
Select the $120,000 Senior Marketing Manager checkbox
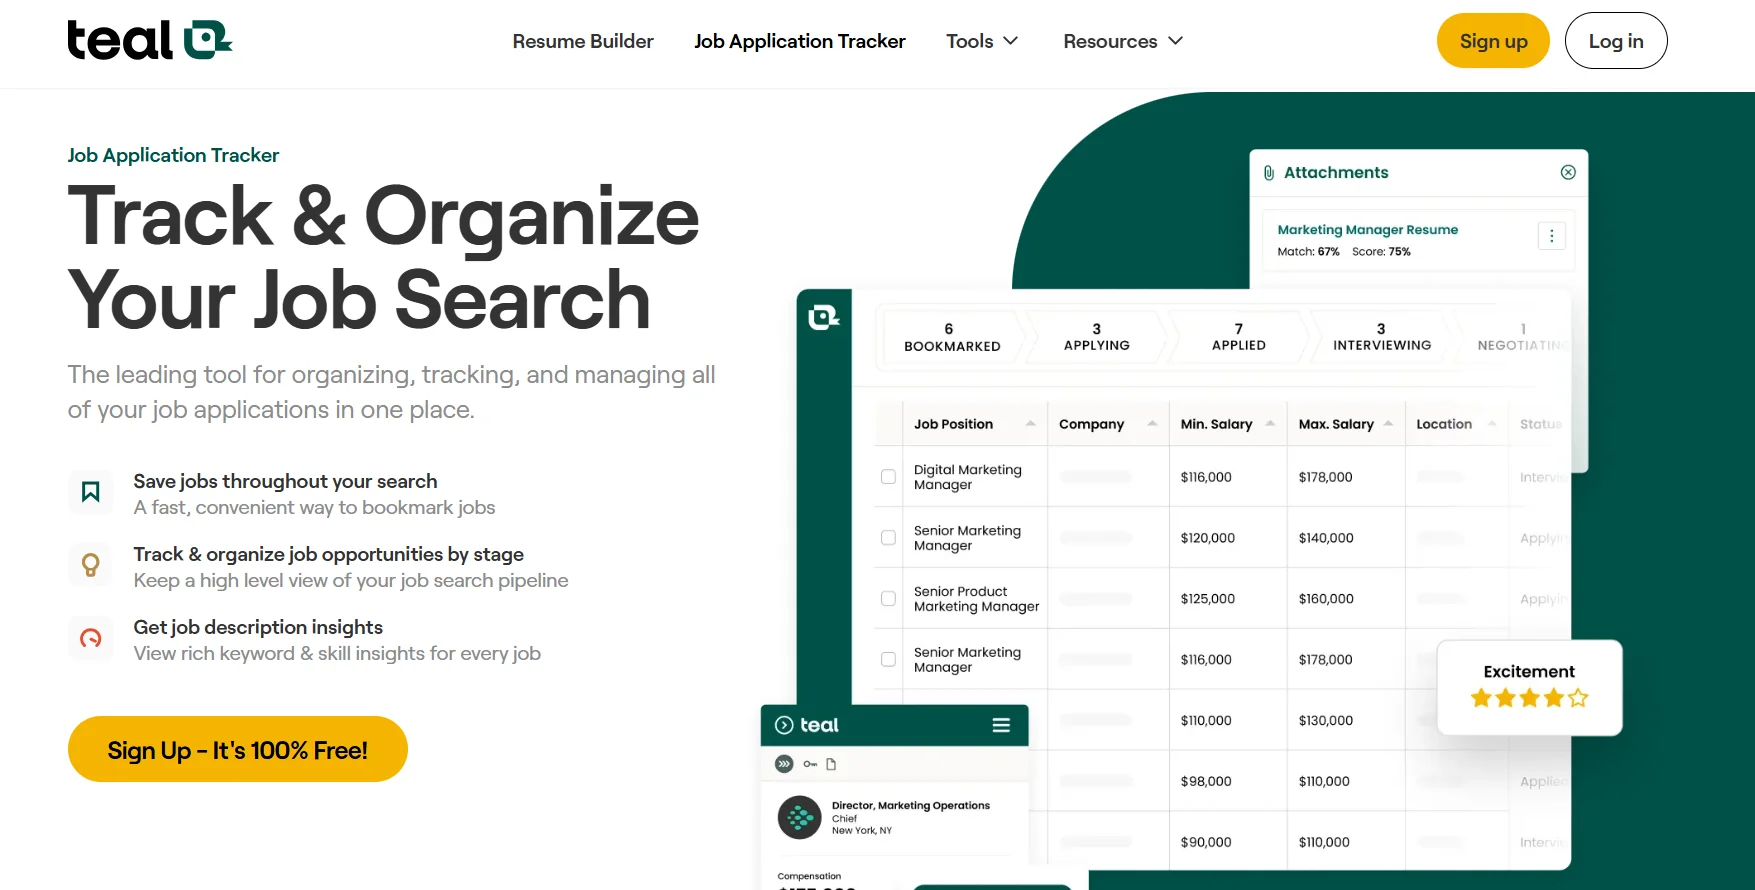(x=888, y=538)
